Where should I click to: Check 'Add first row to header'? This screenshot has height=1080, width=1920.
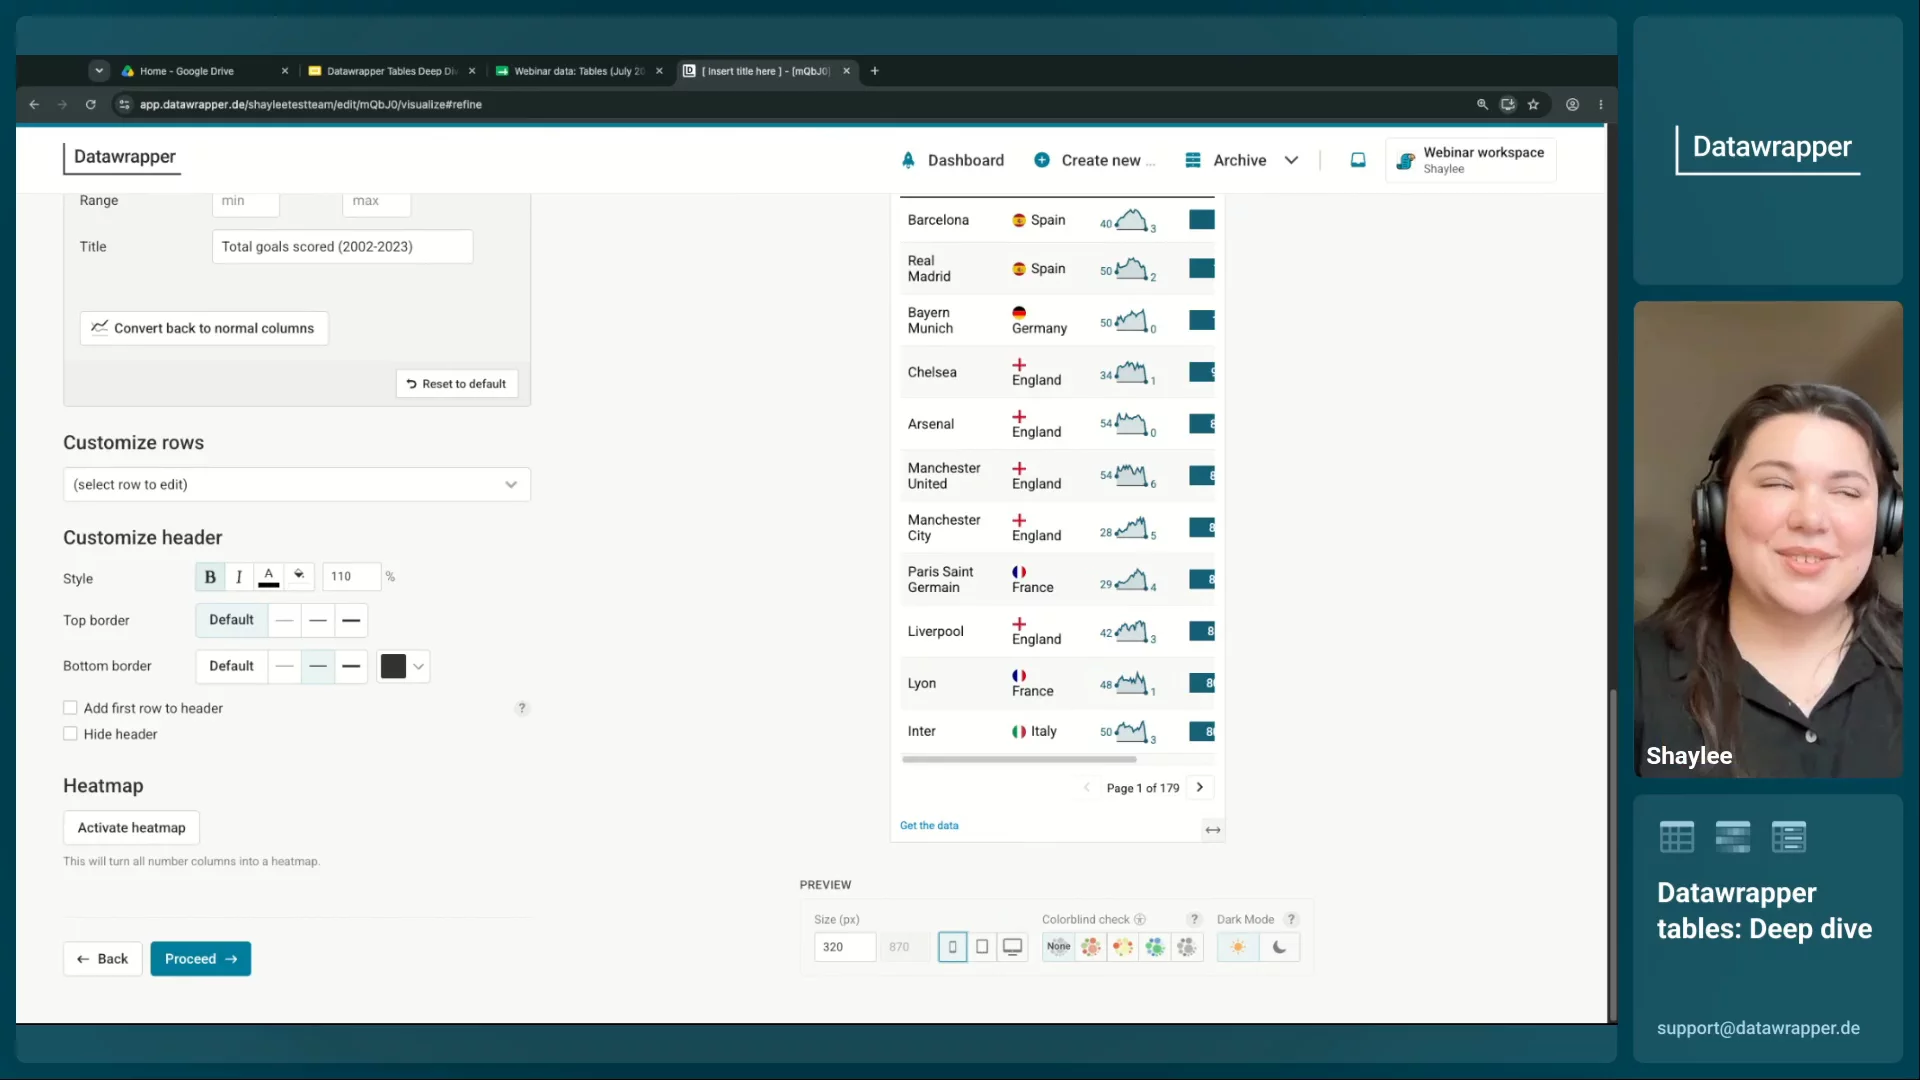(70, 708)
